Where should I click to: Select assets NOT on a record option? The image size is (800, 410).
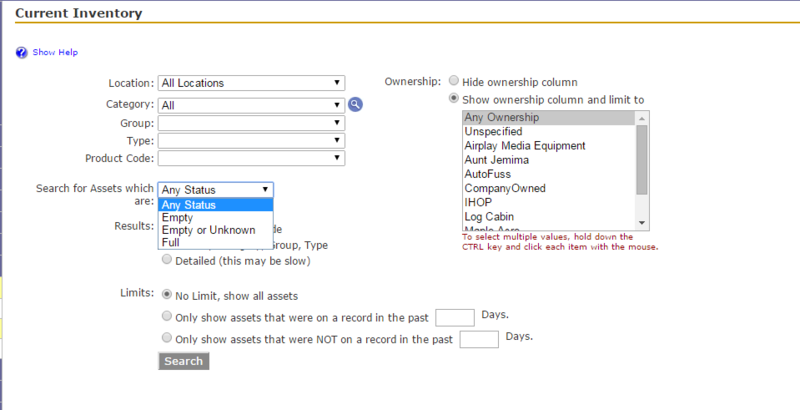[x=167, y=338]
